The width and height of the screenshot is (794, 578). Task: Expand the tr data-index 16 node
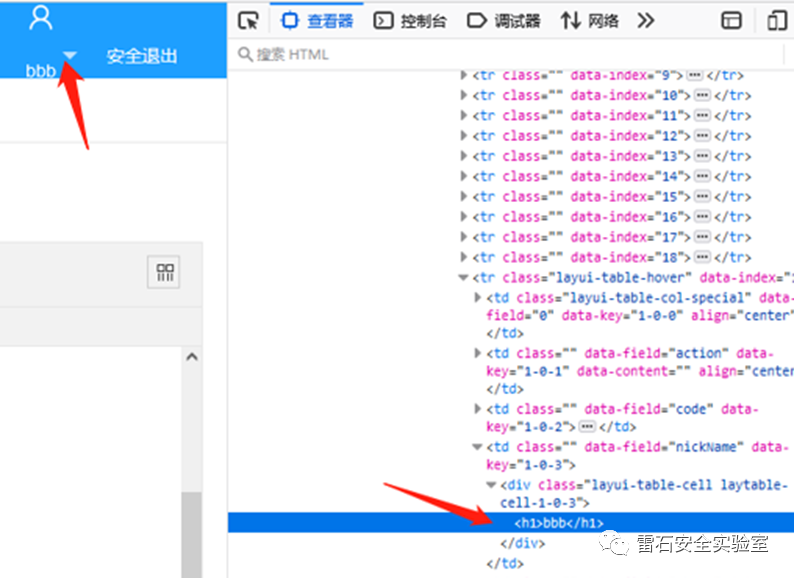[463, 217]
